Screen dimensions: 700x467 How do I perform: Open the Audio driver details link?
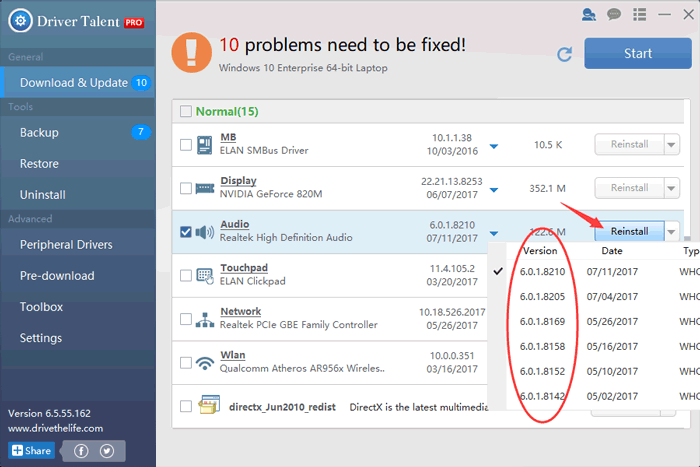click(235, 225)
